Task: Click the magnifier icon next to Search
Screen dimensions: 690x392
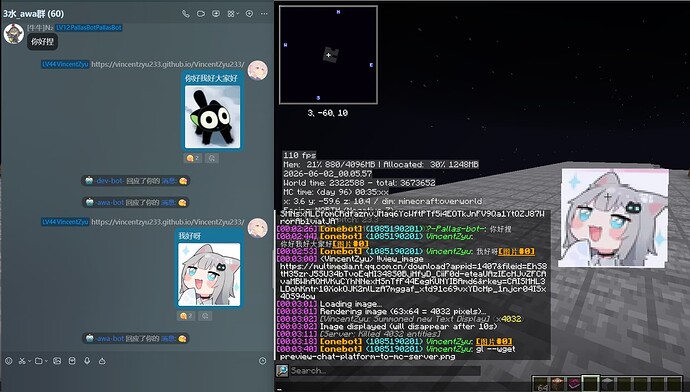Action: (x=282, y=370)
